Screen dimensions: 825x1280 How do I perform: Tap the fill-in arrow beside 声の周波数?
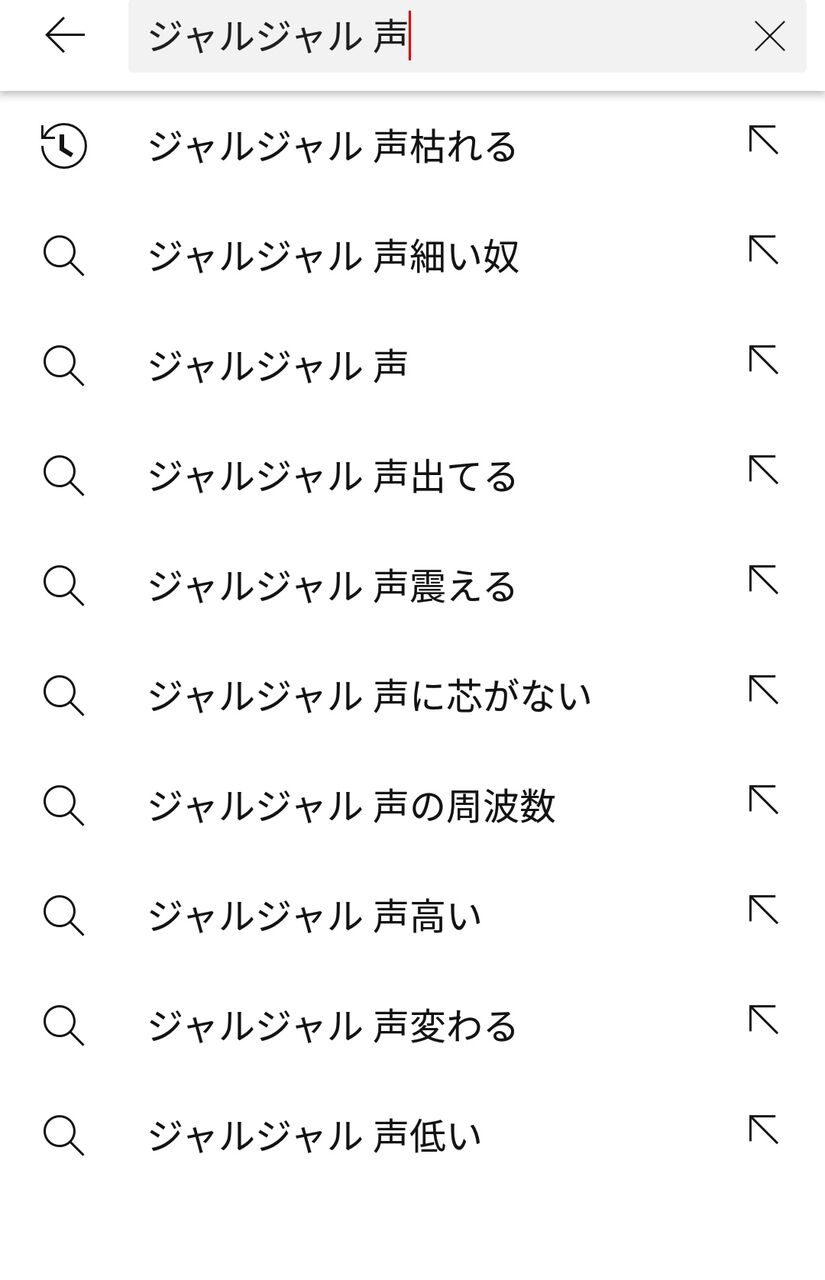763,801
